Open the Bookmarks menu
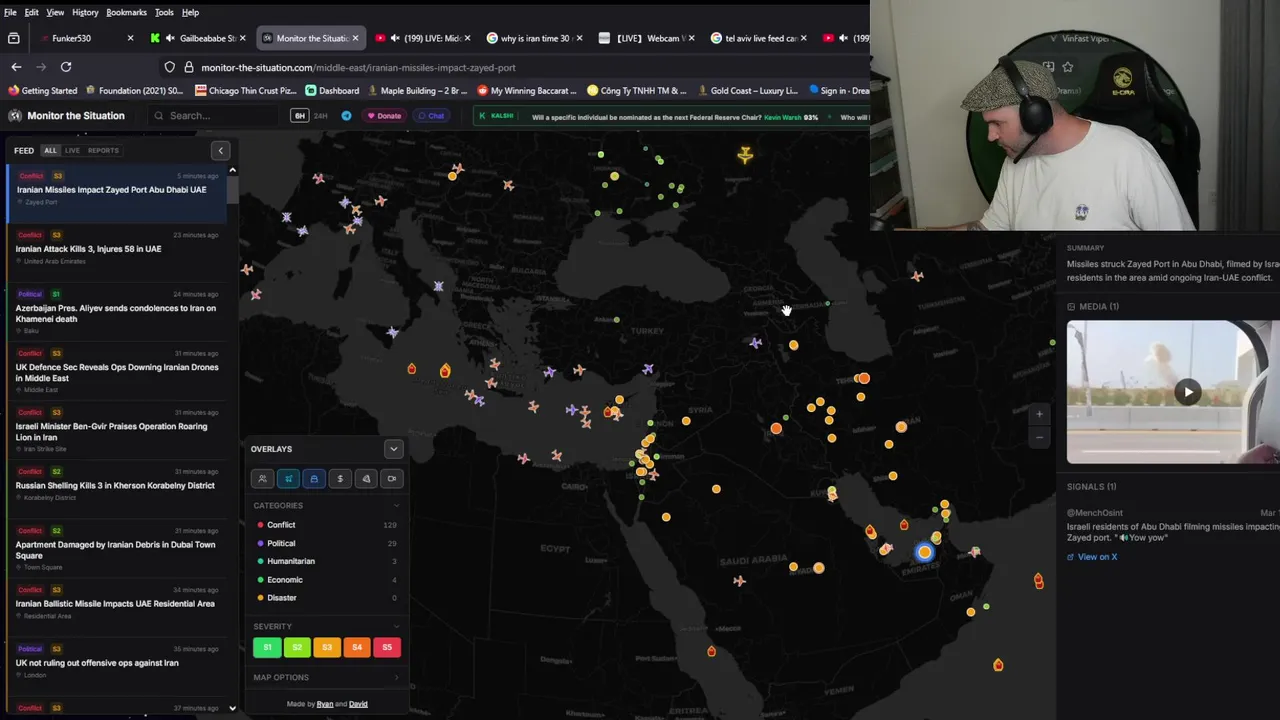The height and width of the screenshot is (720, 1280). point(127,12)
